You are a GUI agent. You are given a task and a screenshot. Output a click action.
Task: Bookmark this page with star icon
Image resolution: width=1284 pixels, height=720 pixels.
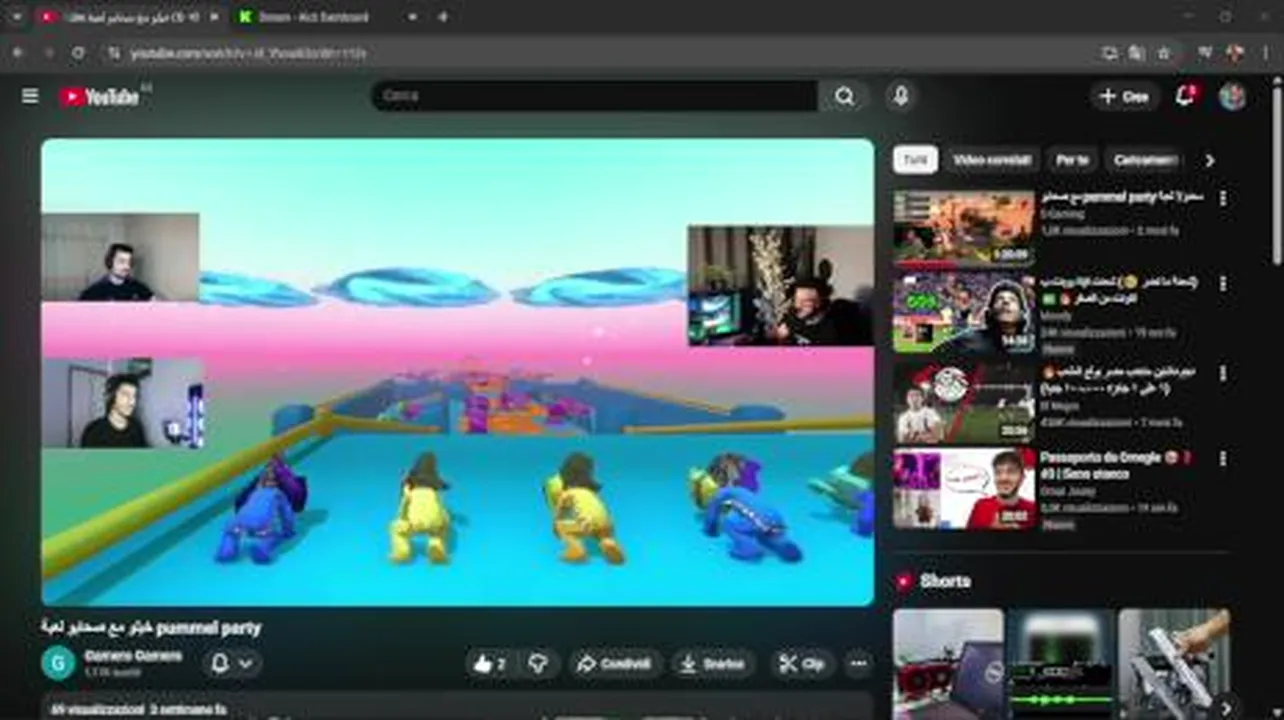1164,53
